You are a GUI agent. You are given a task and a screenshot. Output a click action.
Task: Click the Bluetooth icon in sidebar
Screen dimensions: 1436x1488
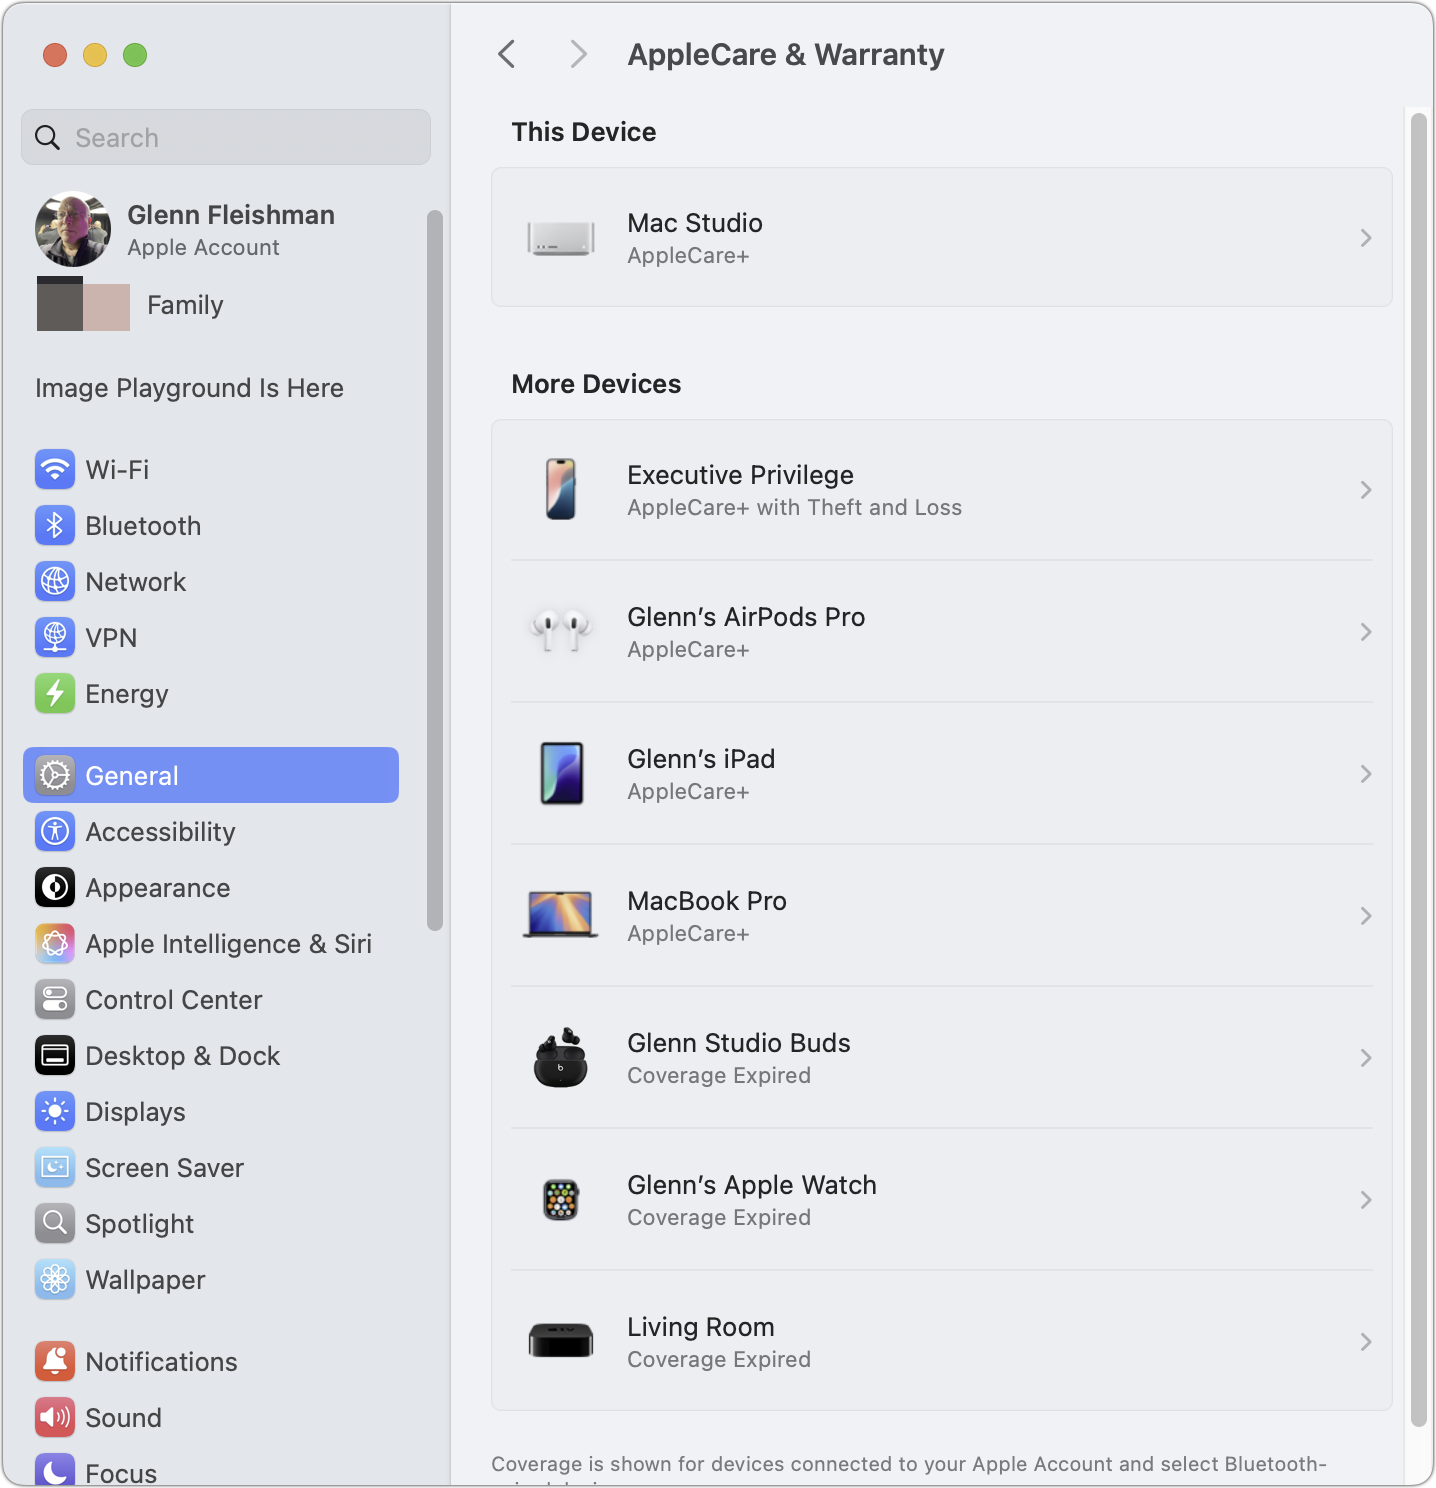pyautogui.click(x=55, y=525)
